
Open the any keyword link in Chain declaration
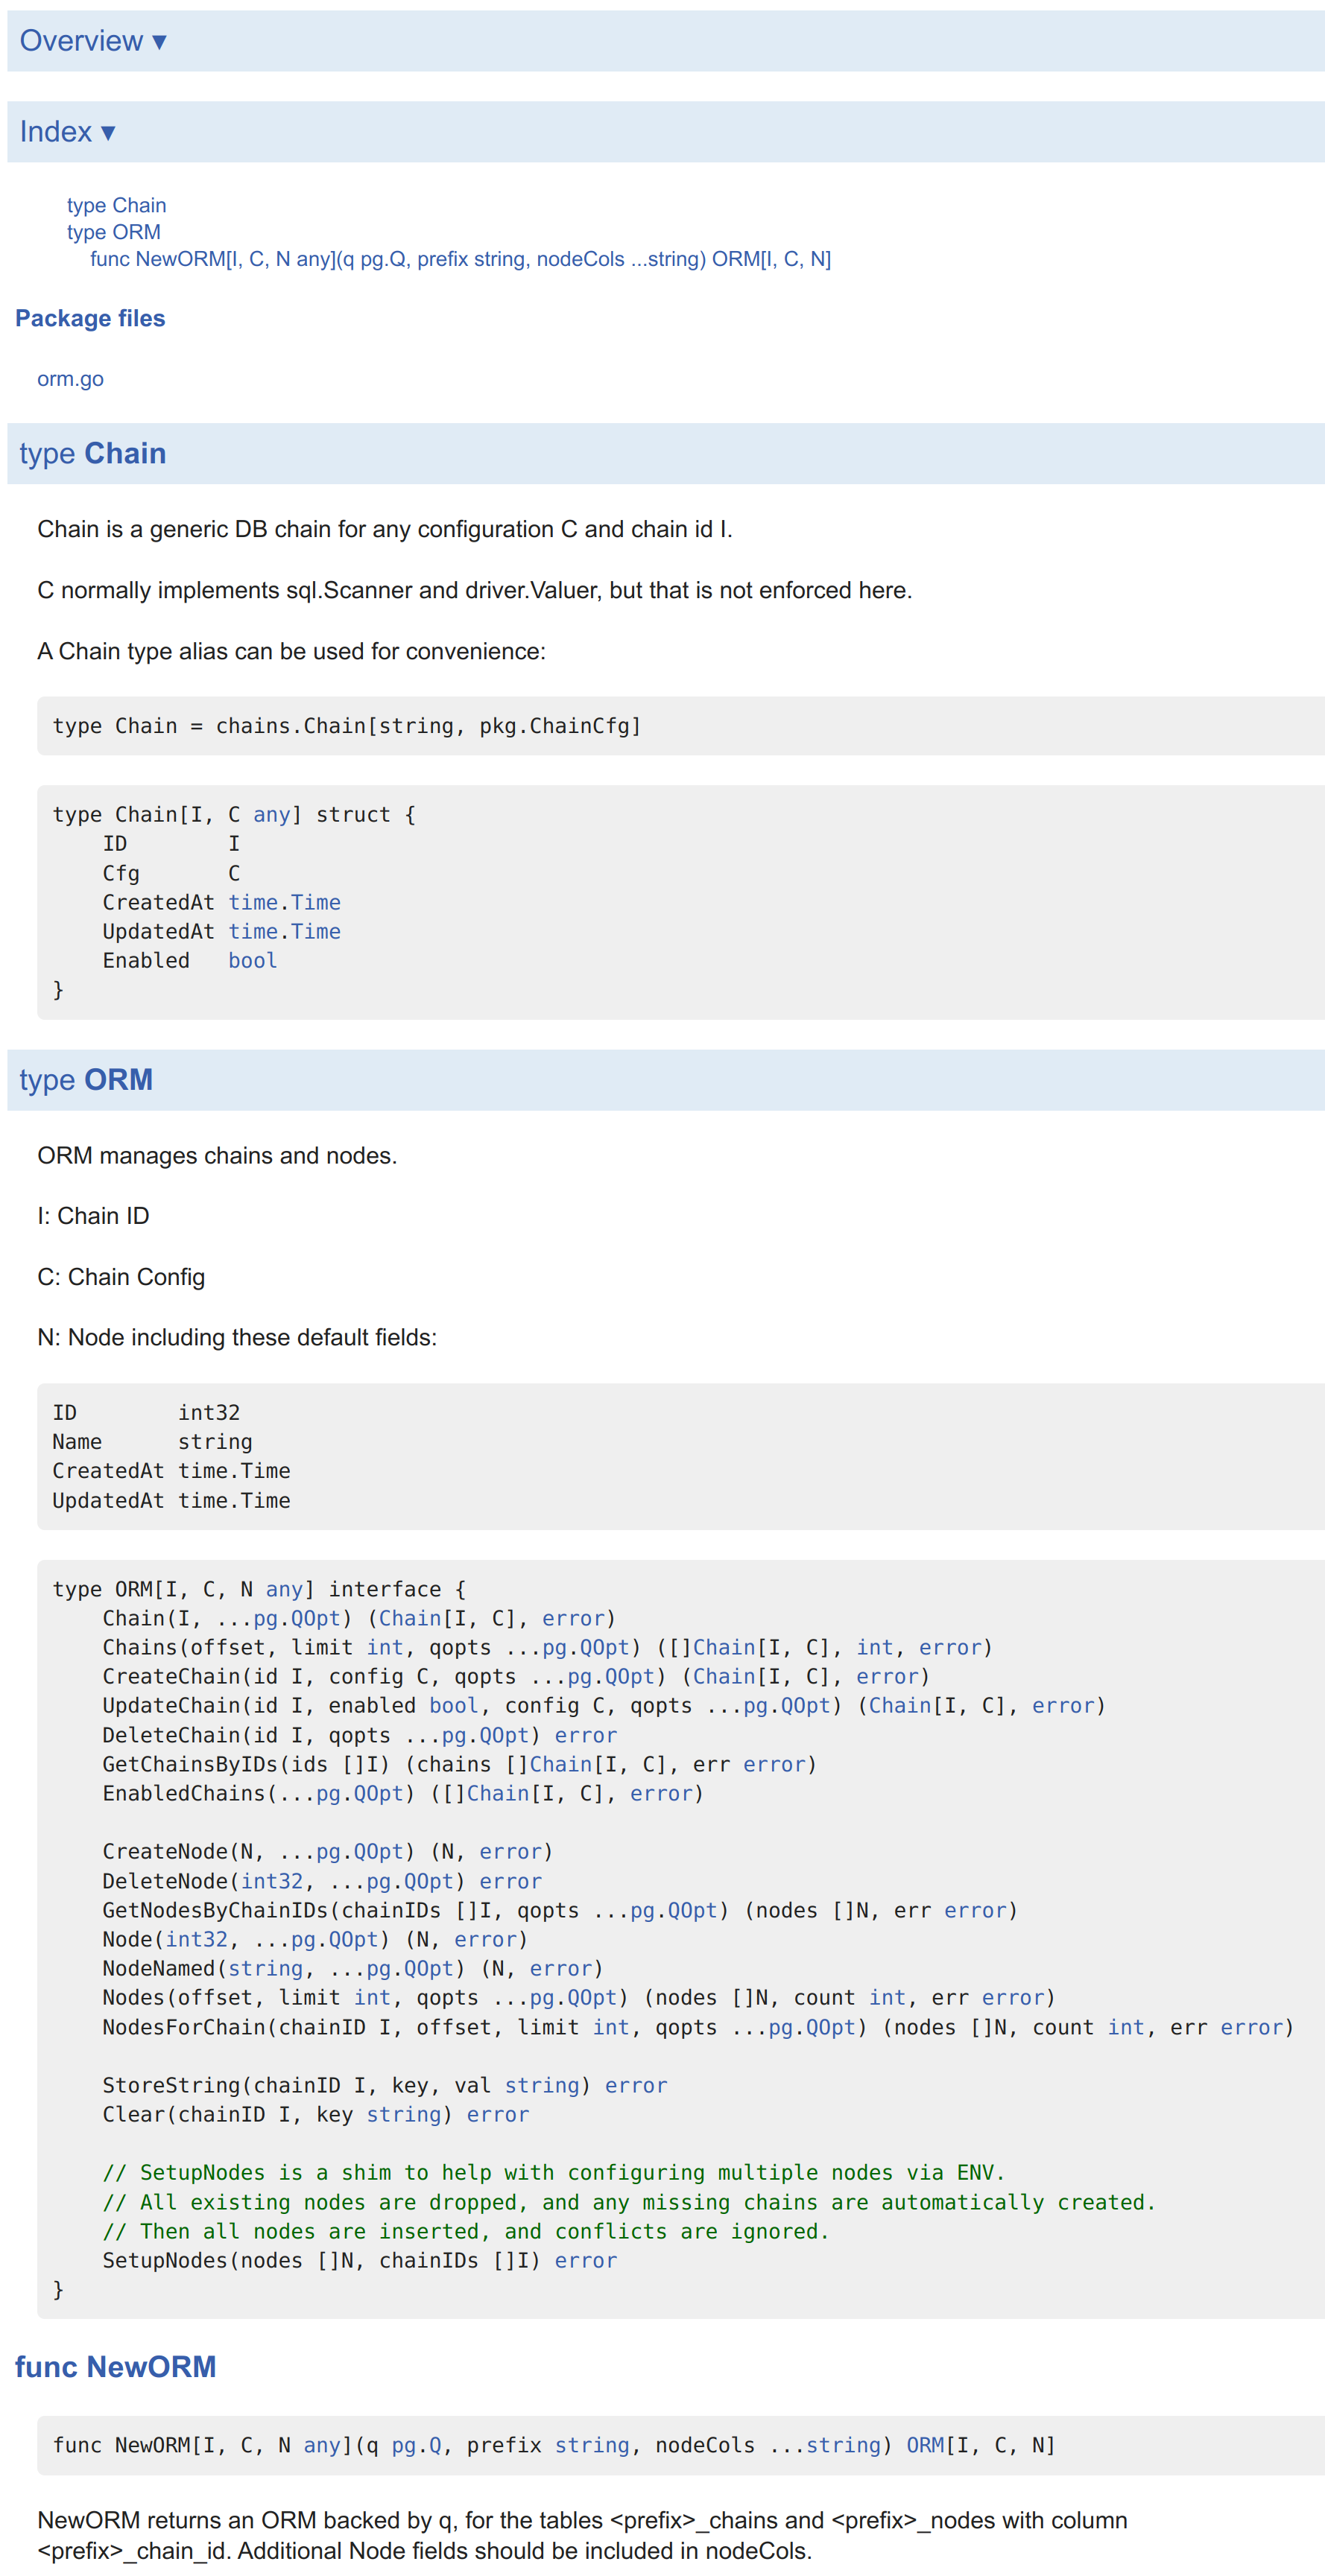(272, 814)
